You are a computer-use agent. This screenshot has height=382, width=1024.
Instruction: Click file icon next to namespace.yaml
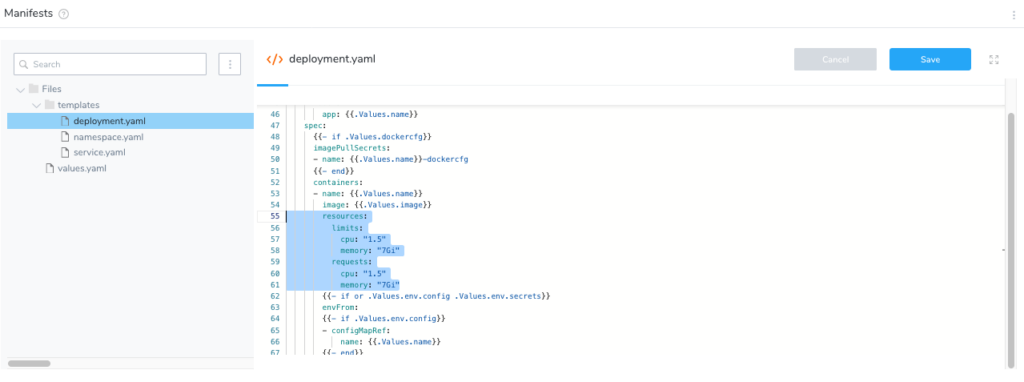pyautogui.click(x=65, y=136)
